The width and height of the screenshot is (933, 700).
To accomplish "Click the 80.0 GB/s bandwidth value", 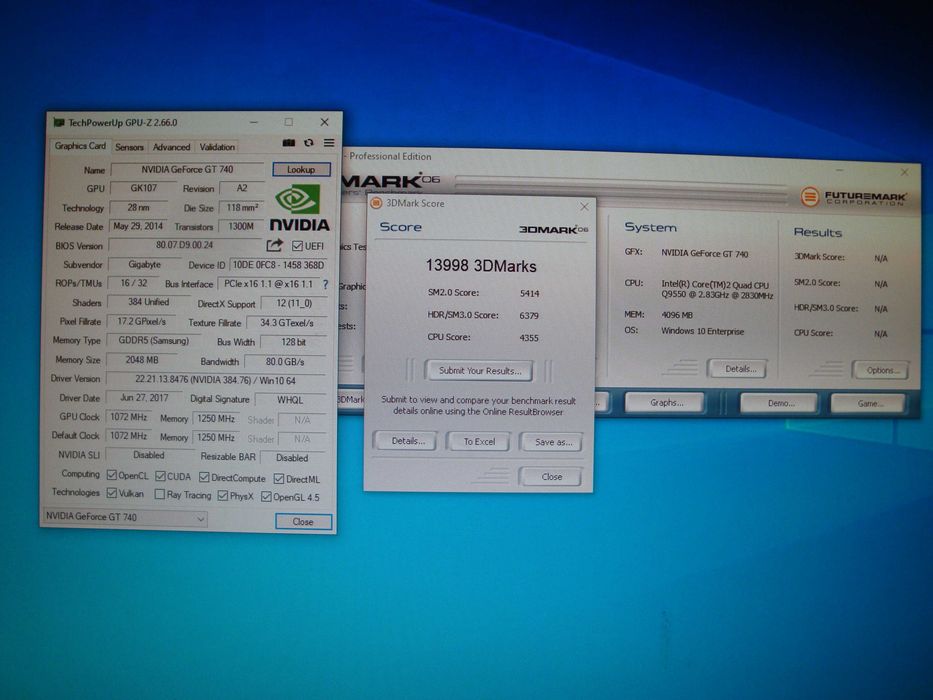I will 285,362.
